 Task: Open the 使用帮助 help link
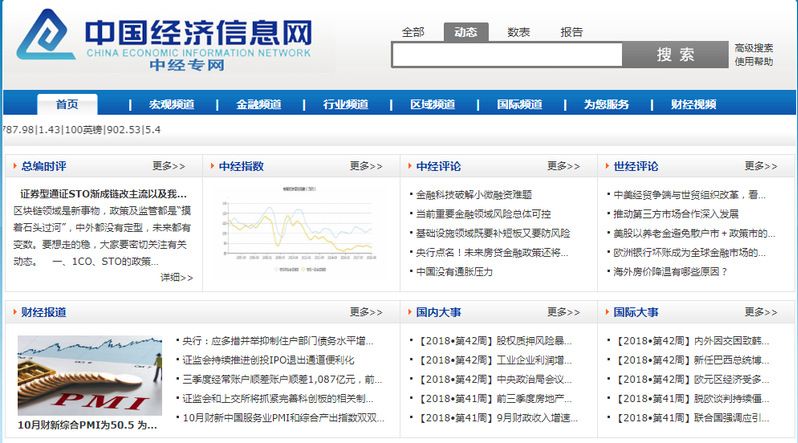click(x=753, y=61)
